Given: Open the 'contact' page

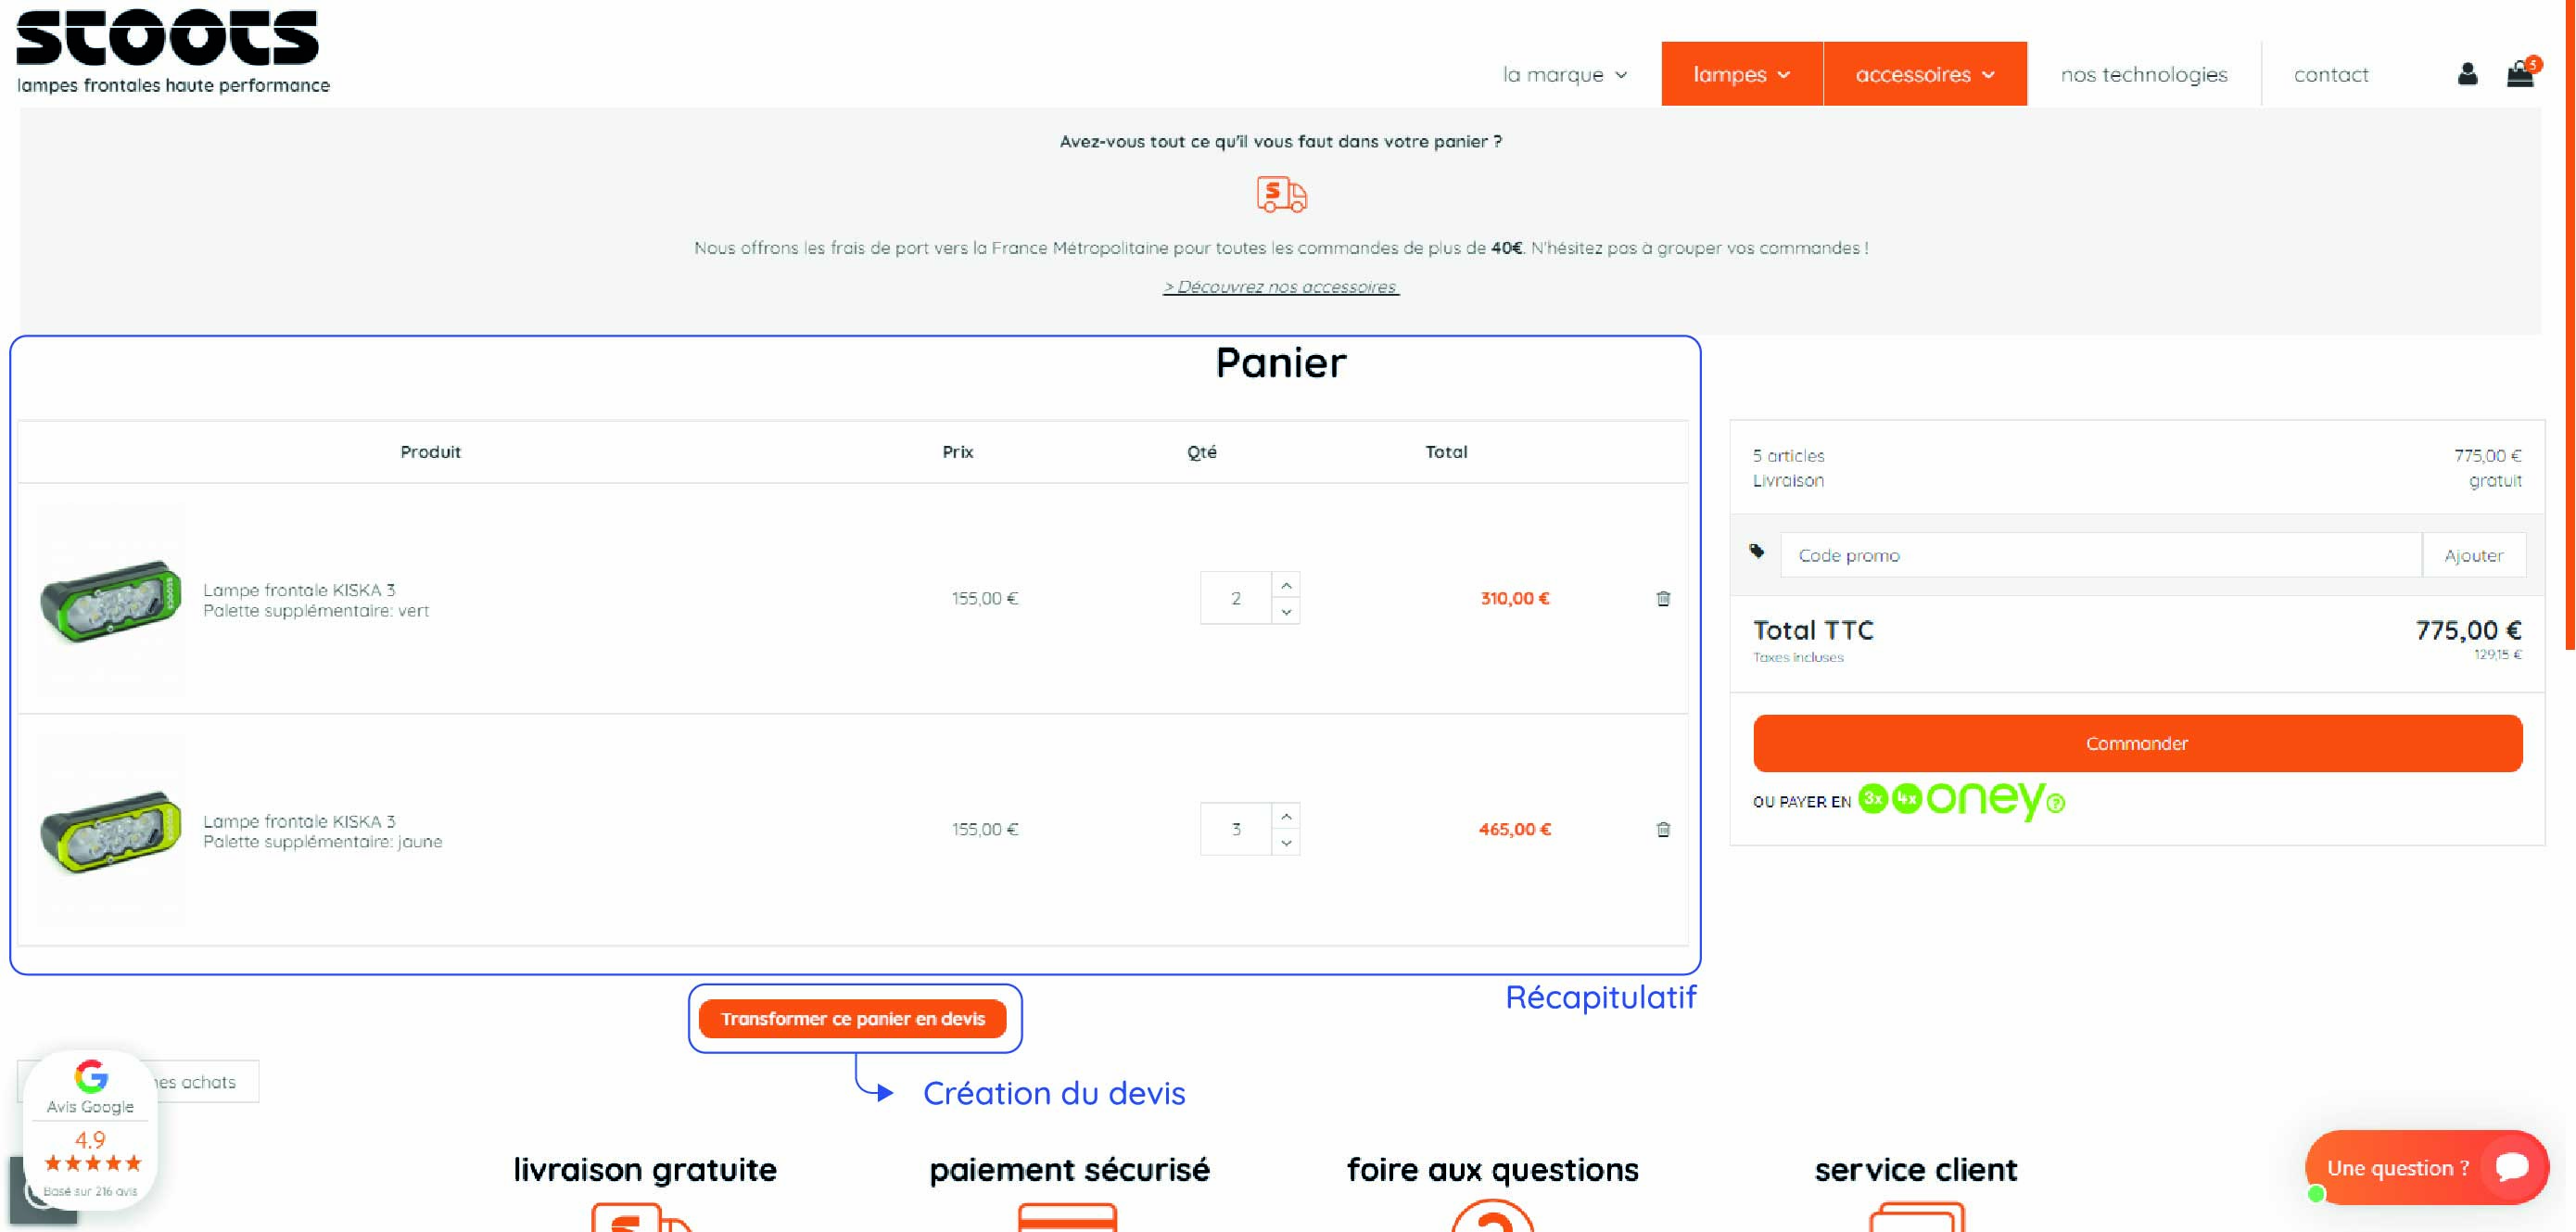Looking at the screenshot, I should coord(2331,74).
